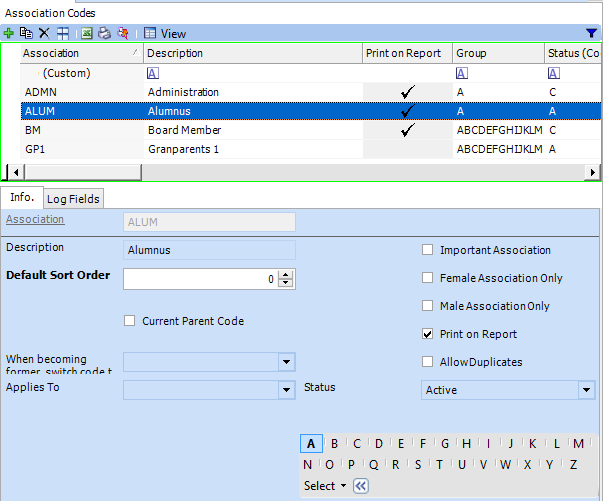Select group letter Q
The image size is (603, 501).
[373, 464]
